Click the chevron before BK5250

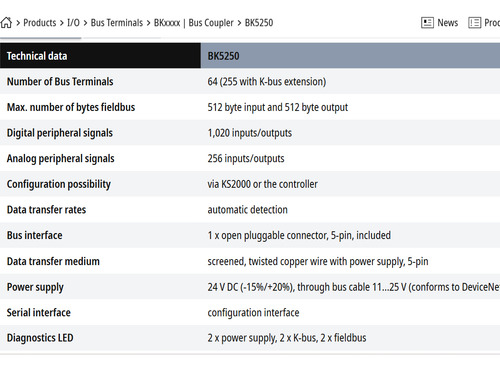pos(239,23)
